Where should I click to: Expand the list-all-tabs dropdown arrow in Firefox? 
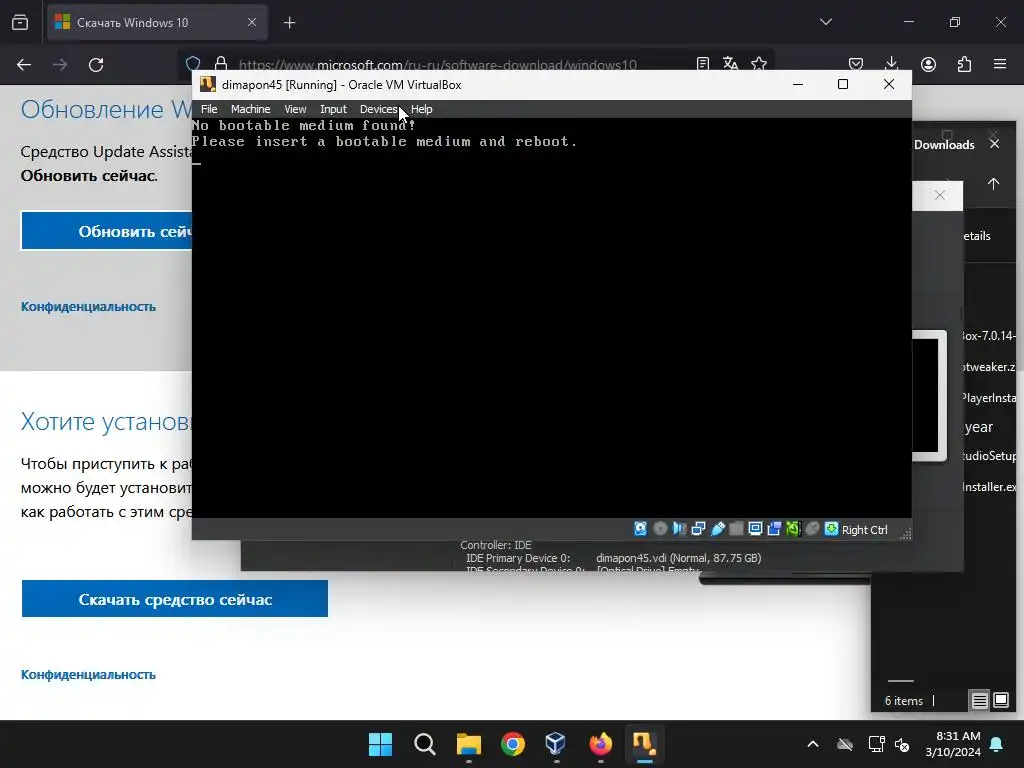tap(825, 22)
